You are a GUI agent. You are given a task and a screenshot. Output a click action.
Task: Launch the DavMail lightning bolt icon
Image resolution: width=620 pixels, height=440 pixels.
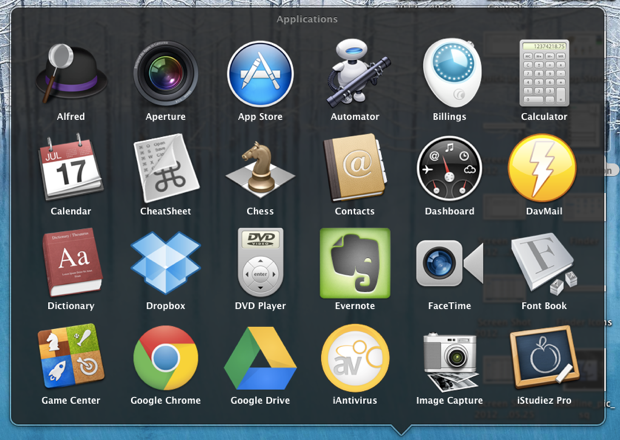(x=542, y=168)
